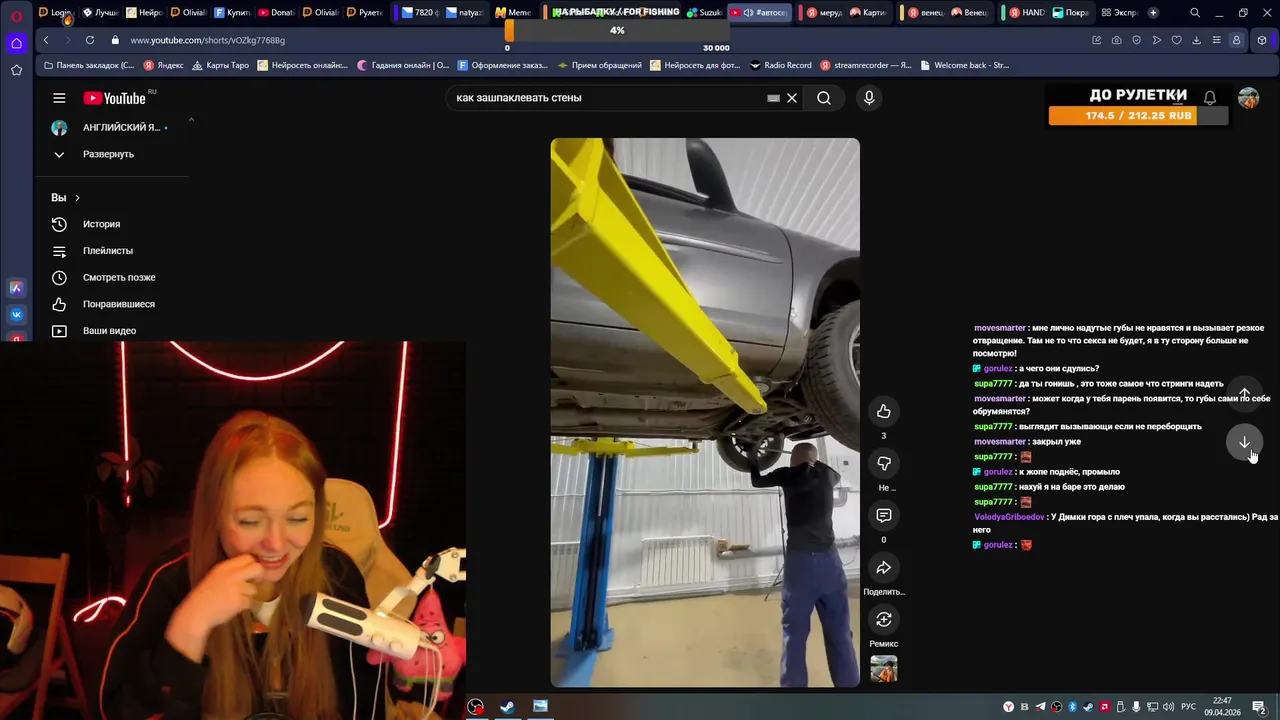
Task: Switch to the Suzuki tab
Action: (704, 13)
